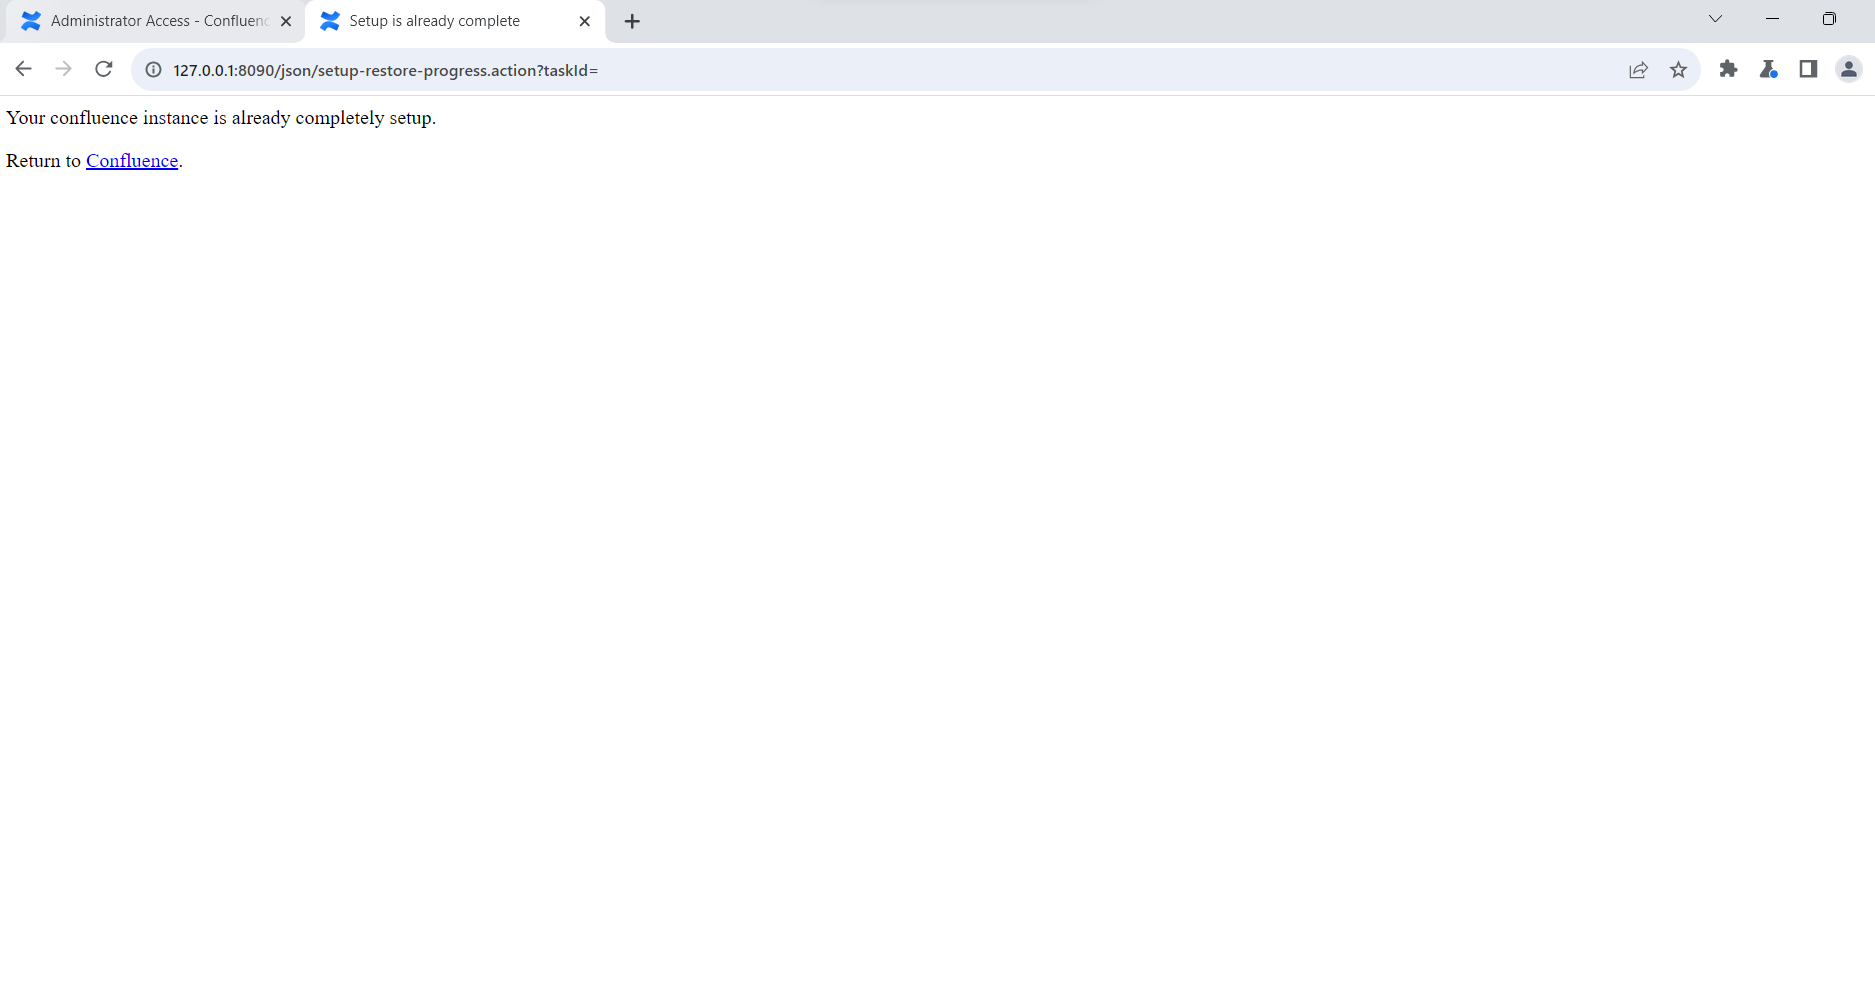Viewport: 1875px width, 1000px height.
Task: Open a new browser tab
Action: 632,21
